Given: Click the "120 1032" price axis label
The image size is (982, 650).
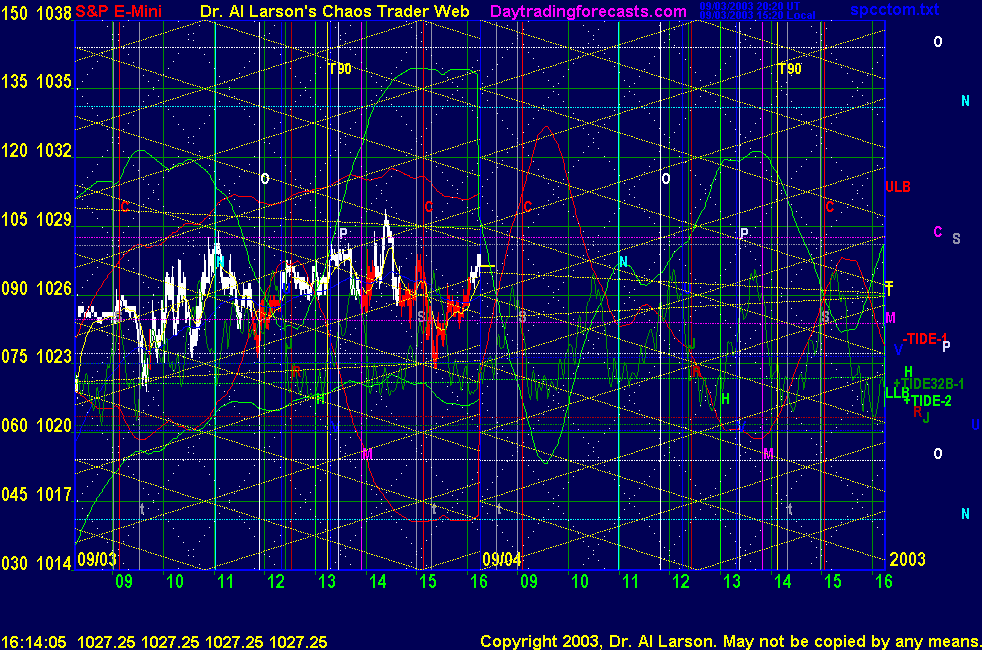Looking at the screenshot, I should pyautogui.click(x=36, y=151).
